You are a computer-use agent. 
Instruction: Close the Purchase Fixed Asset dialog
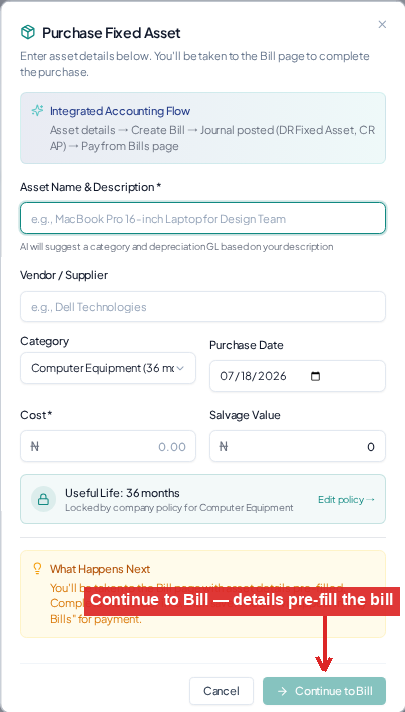click(382, 25)
